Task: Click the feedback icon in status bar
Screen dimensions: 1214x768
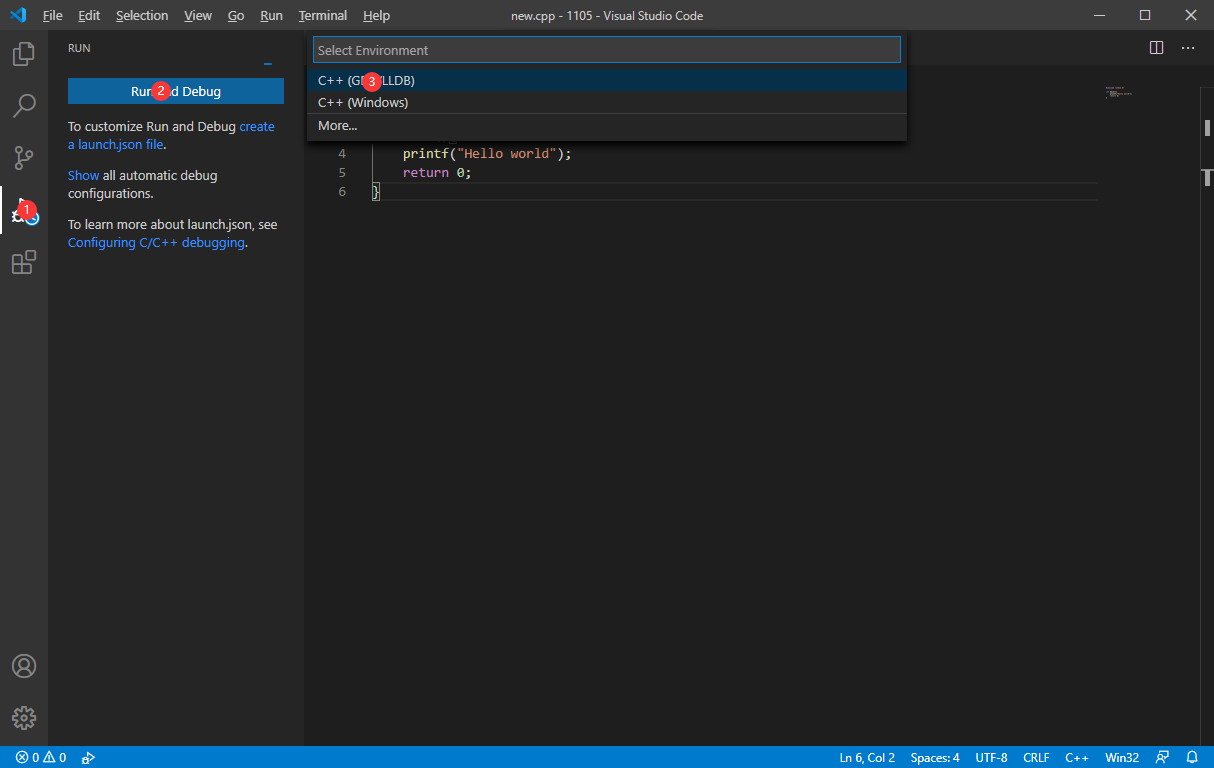Action: click(1162, 757)
